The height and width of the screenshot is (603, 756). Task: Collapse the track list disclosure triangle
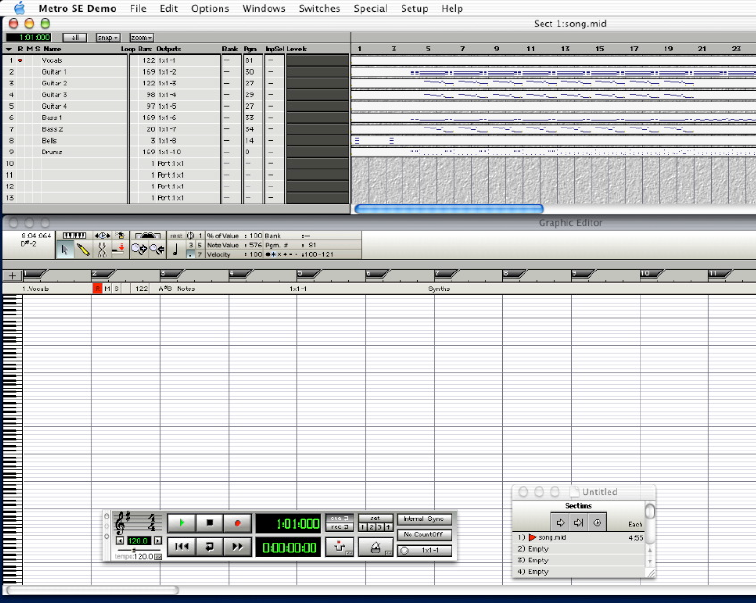click(8, 48)
